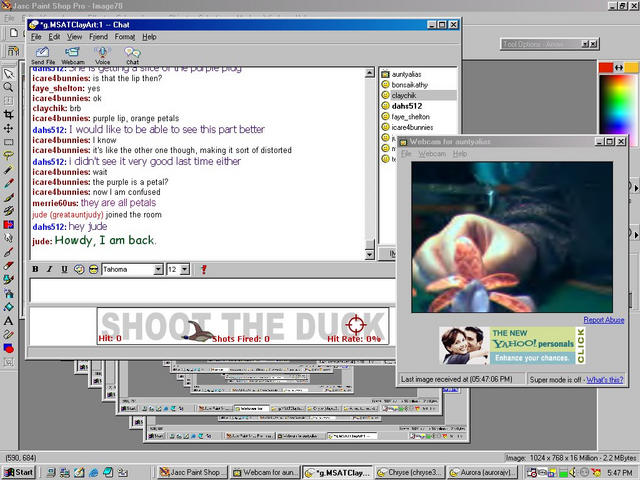
Task: Select the rectangular Selection tool
Action: [x=8, y=142]
